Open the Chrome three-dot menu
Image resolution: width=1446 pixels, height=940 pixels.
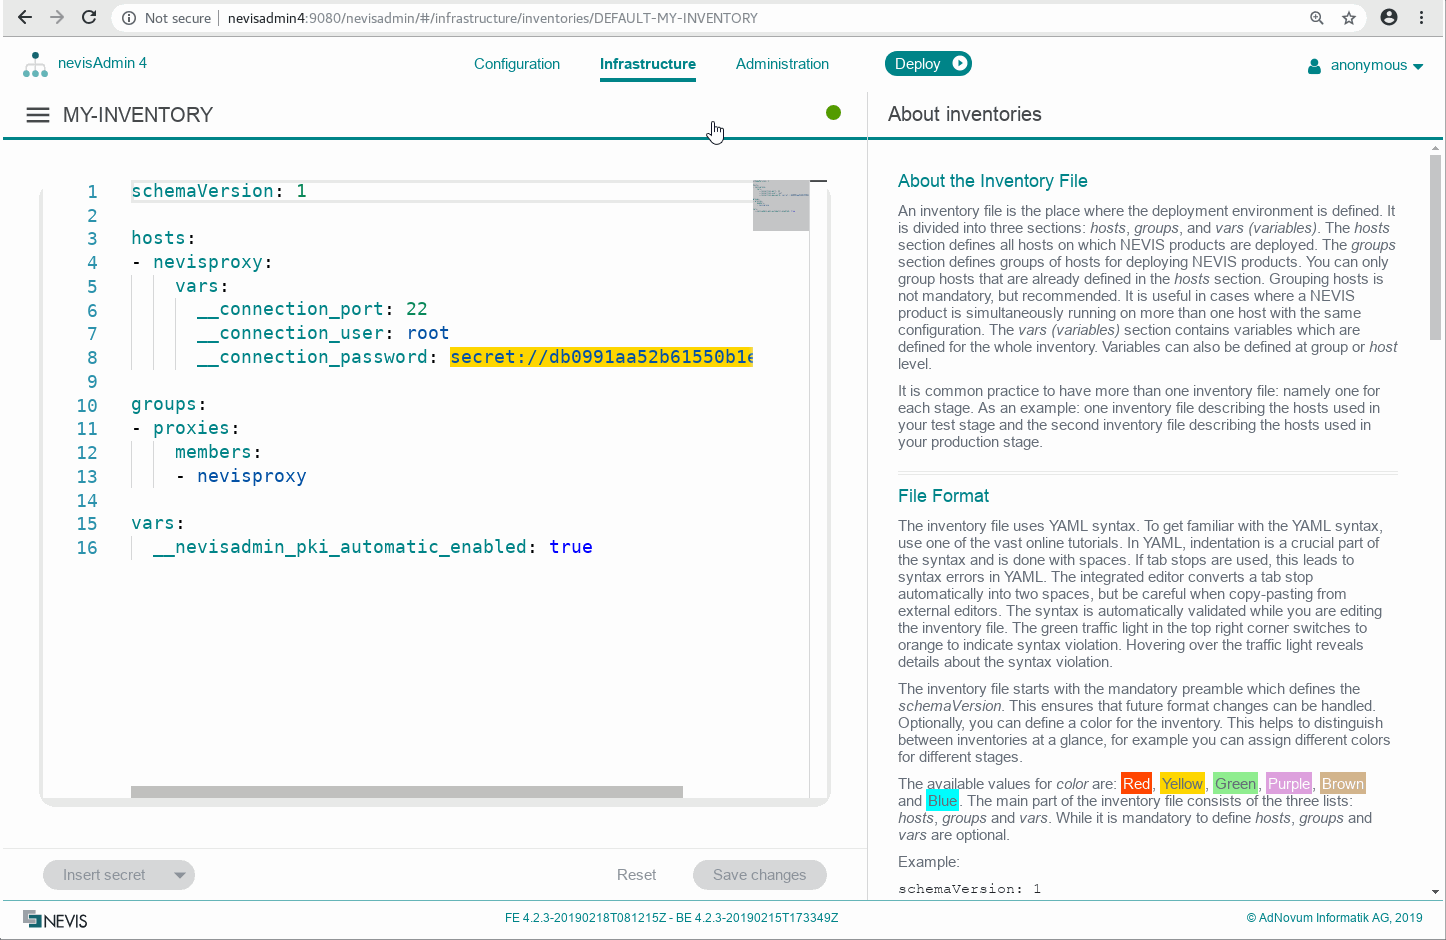[1421, 18]
